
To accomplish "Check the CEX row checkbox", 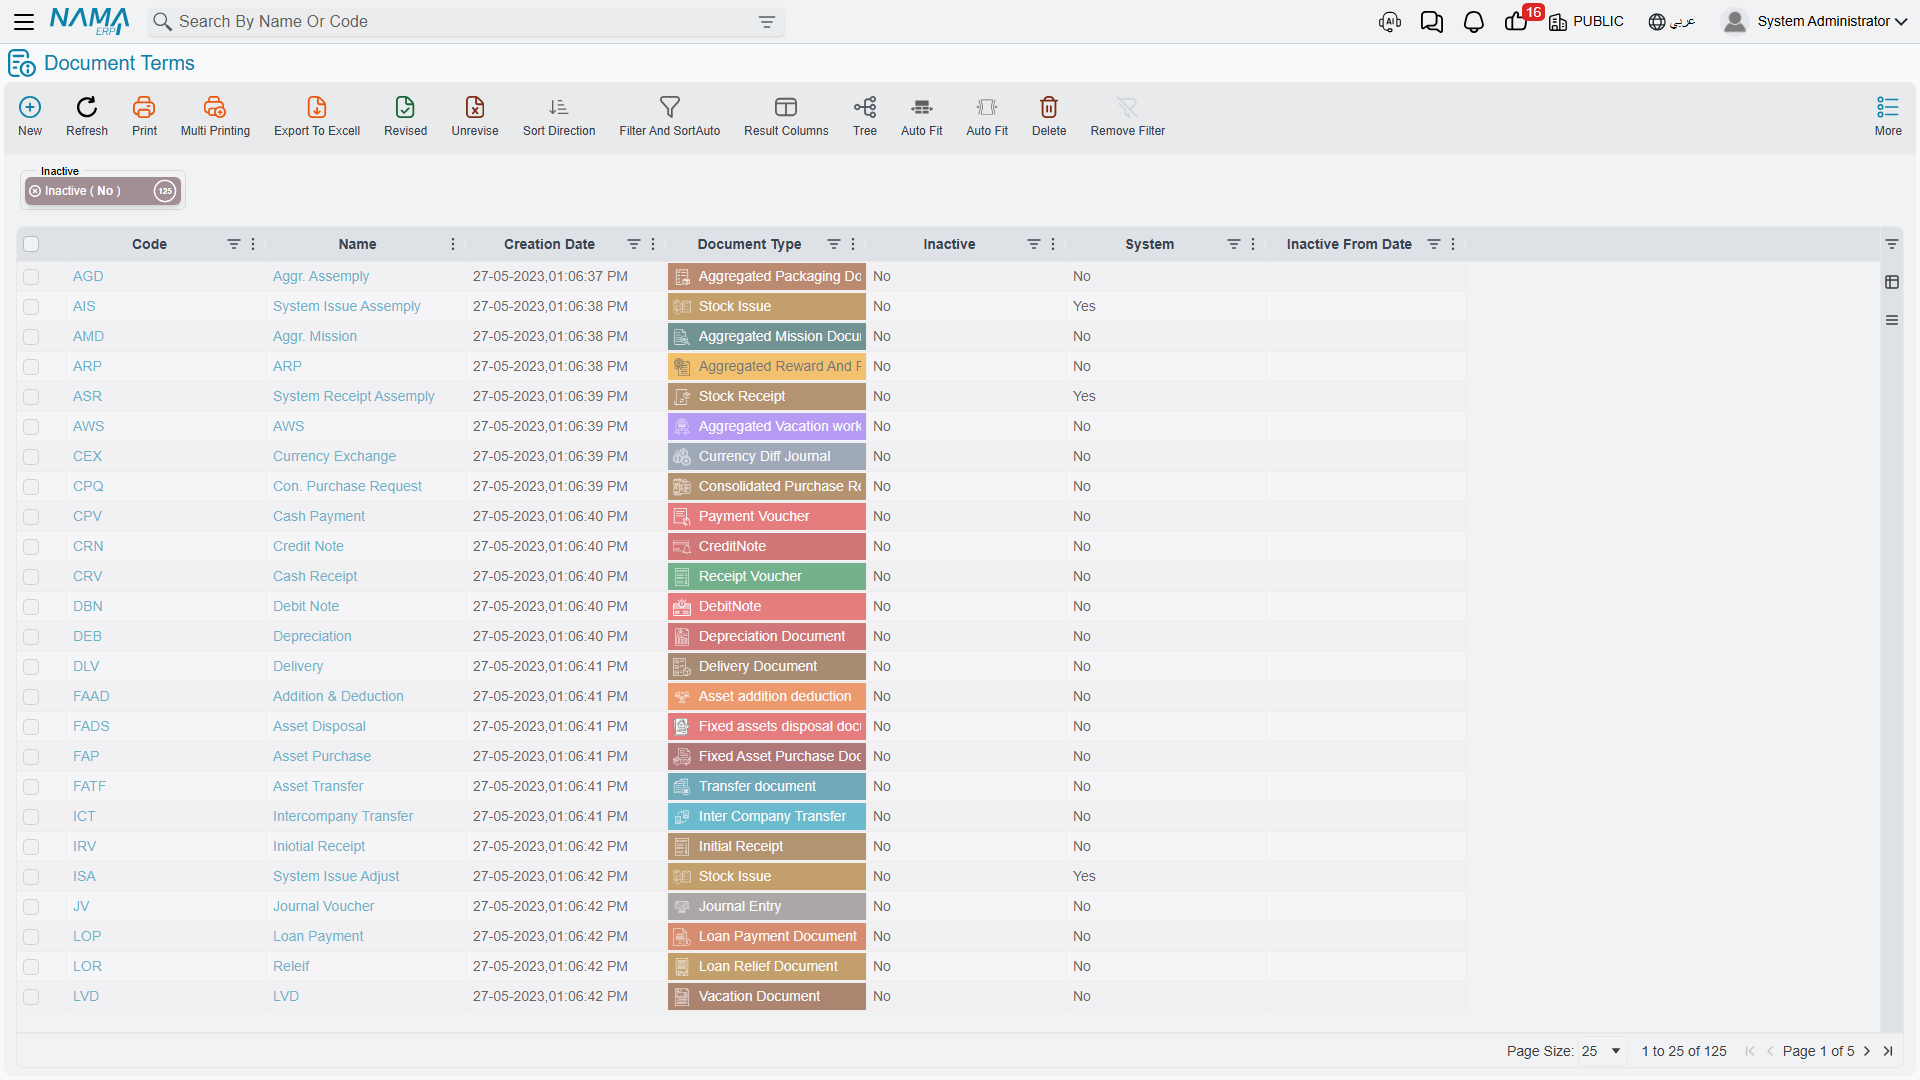I will (x=31, y=457).
